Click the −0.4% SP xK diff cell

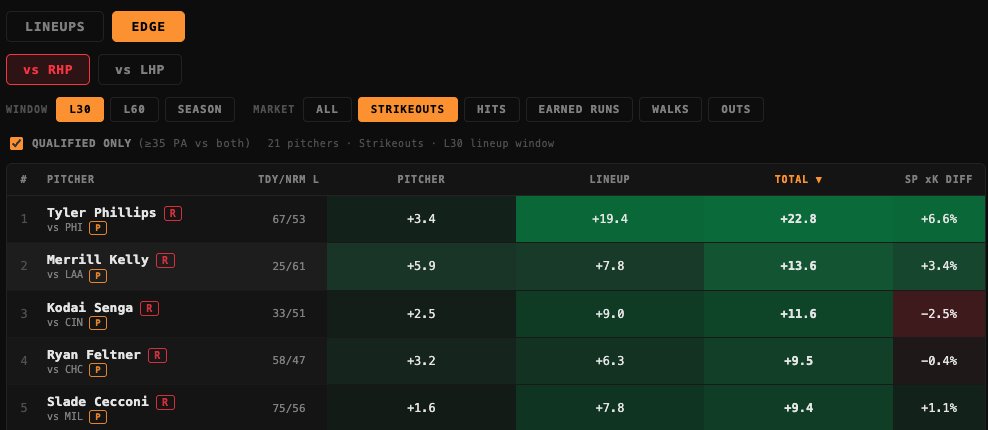point(939,361)
